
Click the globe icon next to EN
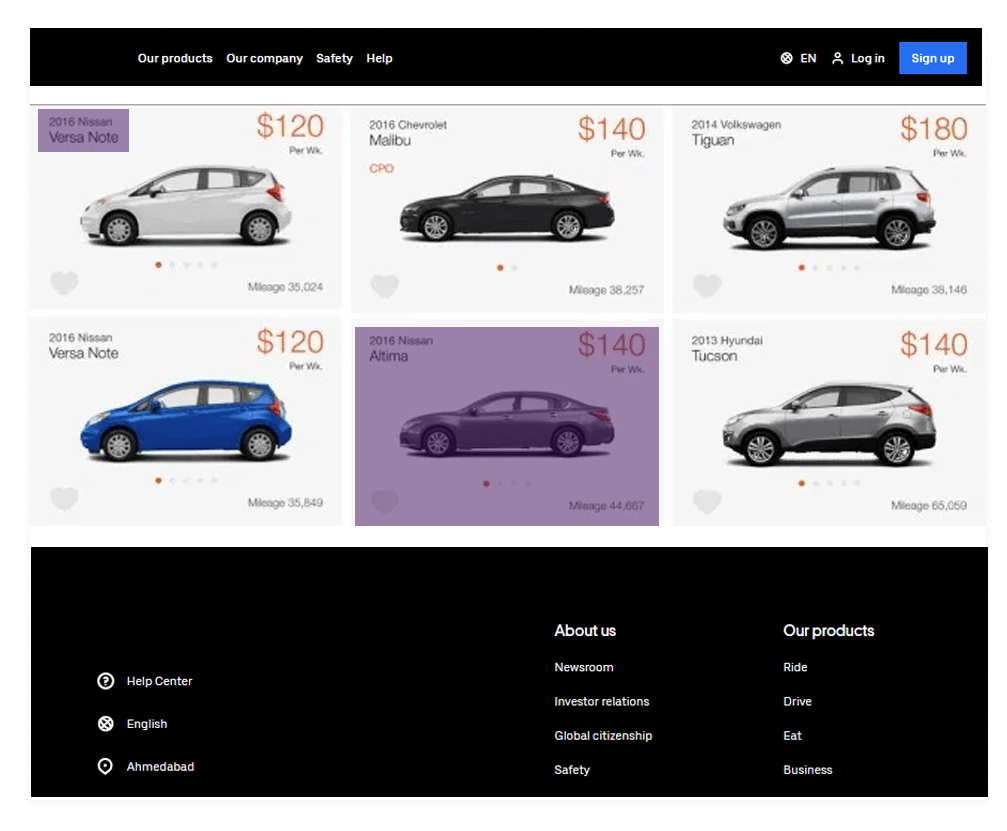[786, 58]
